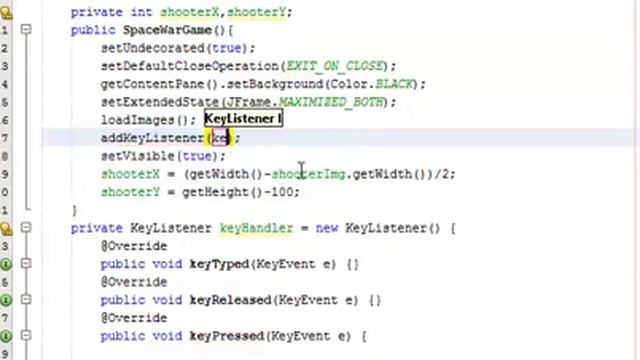Image resolution: width=640 pixels, height=360 pixels.
Task: Click the 'shooterImg' variable
Action: coord(308,174)
